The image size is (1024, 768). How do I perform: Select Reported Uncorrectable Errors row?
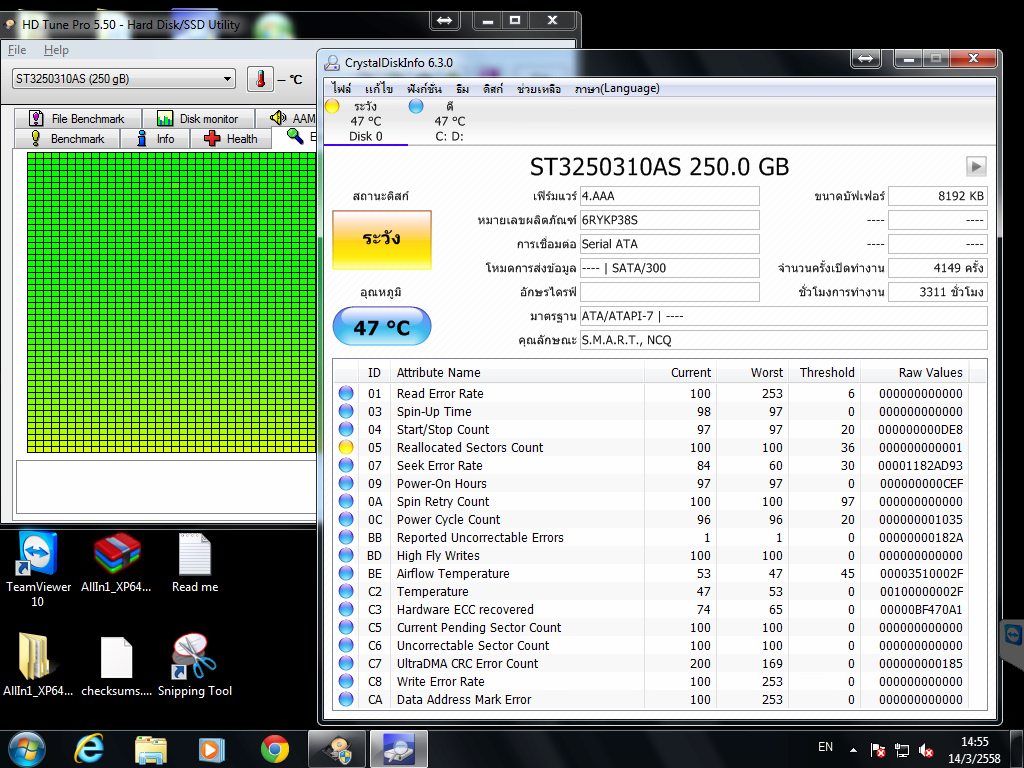coord(652,537)
